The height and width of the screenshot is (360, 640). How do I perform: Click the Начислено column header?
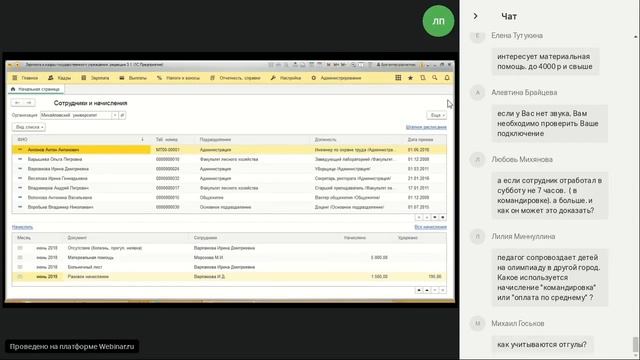point(355,238)
